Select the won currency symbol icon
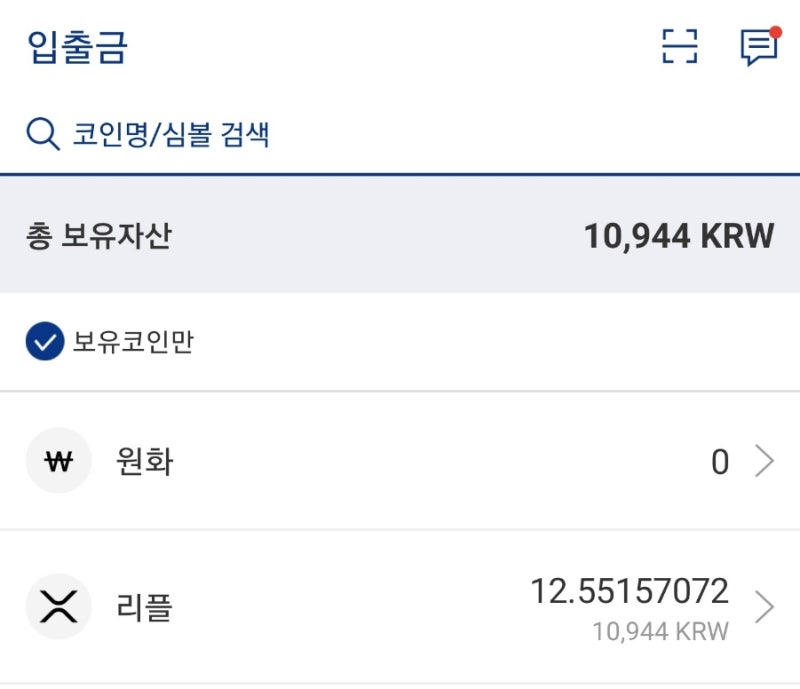The height and width of the screenshot is (689, 800). click(59, 461)
